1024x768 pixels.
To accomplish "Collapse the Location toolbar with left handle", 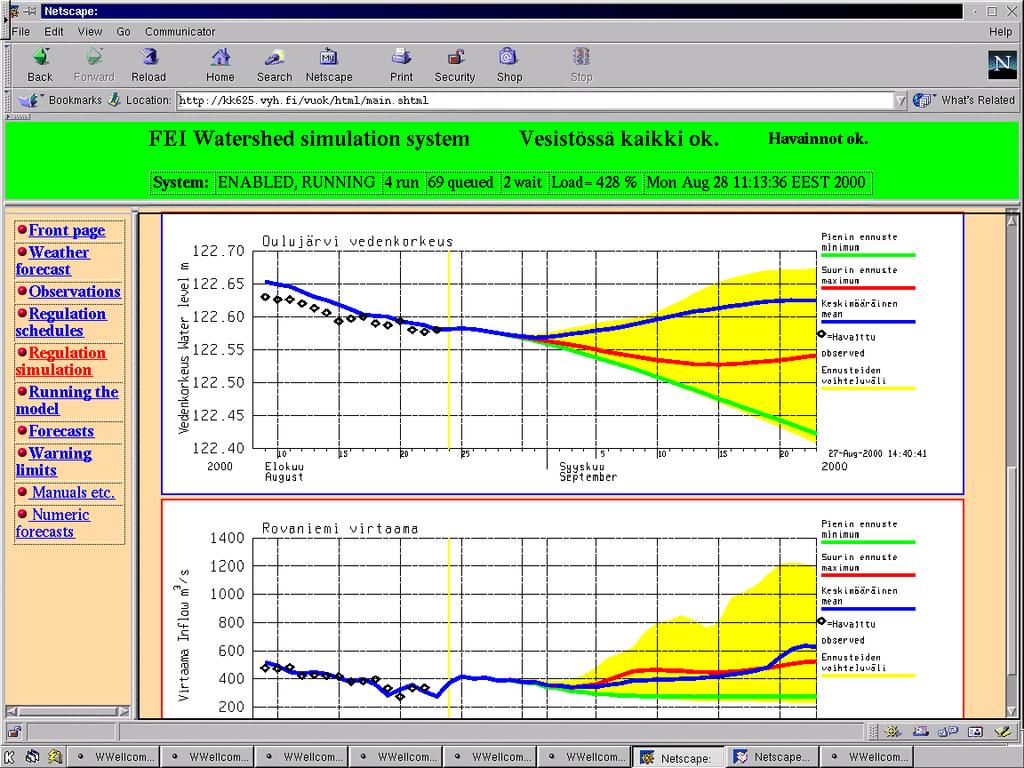I will click(x=7, y=101).
